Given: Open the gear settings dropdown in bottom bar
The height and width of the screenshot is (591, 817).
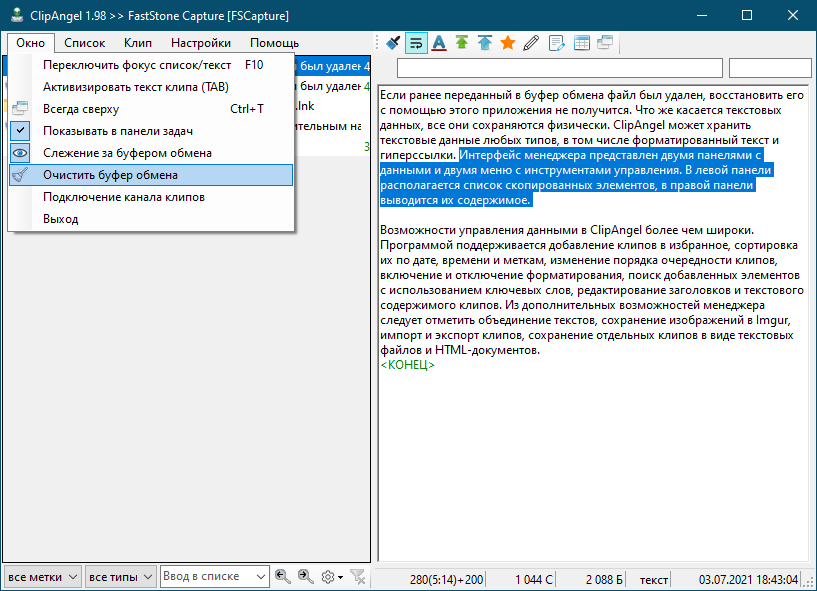Looking at the screenshot, I should 332,577.
